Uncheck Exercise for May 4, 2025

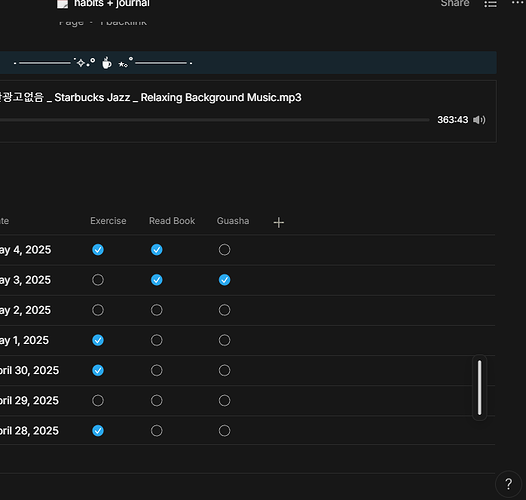coord(98,250)
